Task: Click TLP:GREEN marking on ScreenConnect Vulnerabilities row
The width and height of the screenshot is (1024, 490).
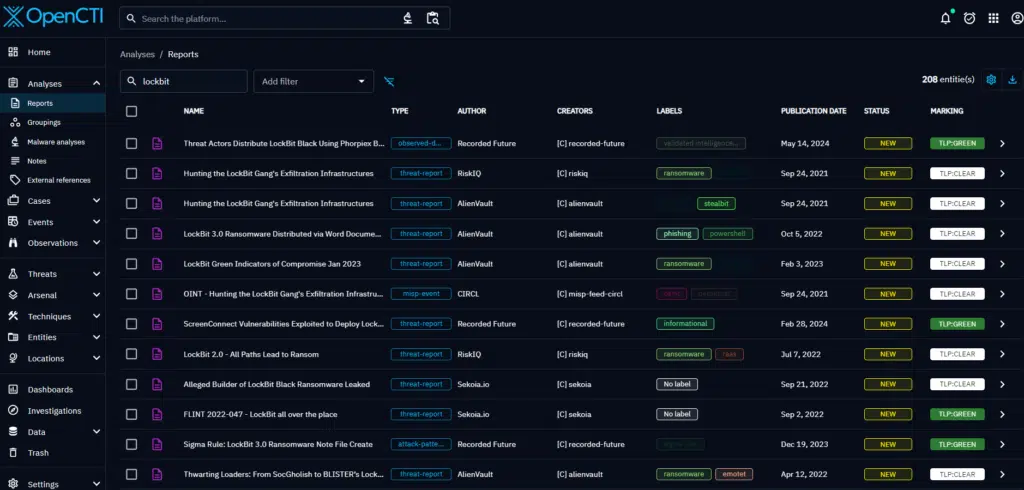Action: (x=957, y=324)
